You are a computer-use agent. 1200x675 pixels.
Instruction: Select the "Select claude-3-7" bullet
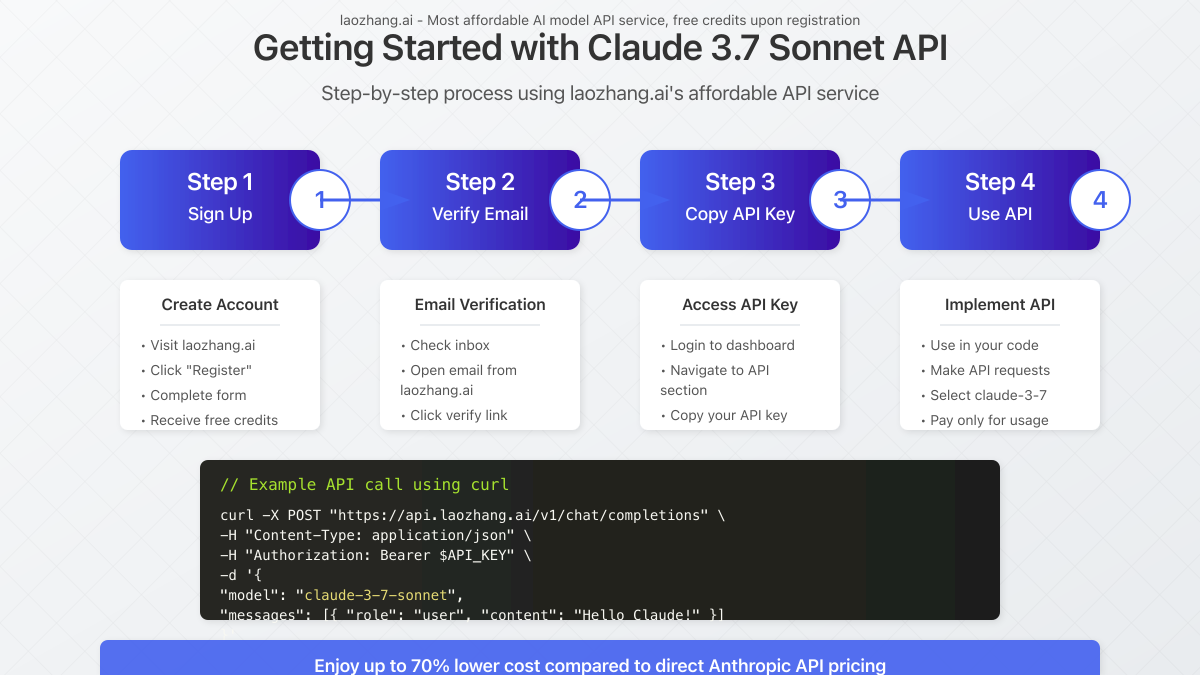pyautogui.click(x=983, y=395)
